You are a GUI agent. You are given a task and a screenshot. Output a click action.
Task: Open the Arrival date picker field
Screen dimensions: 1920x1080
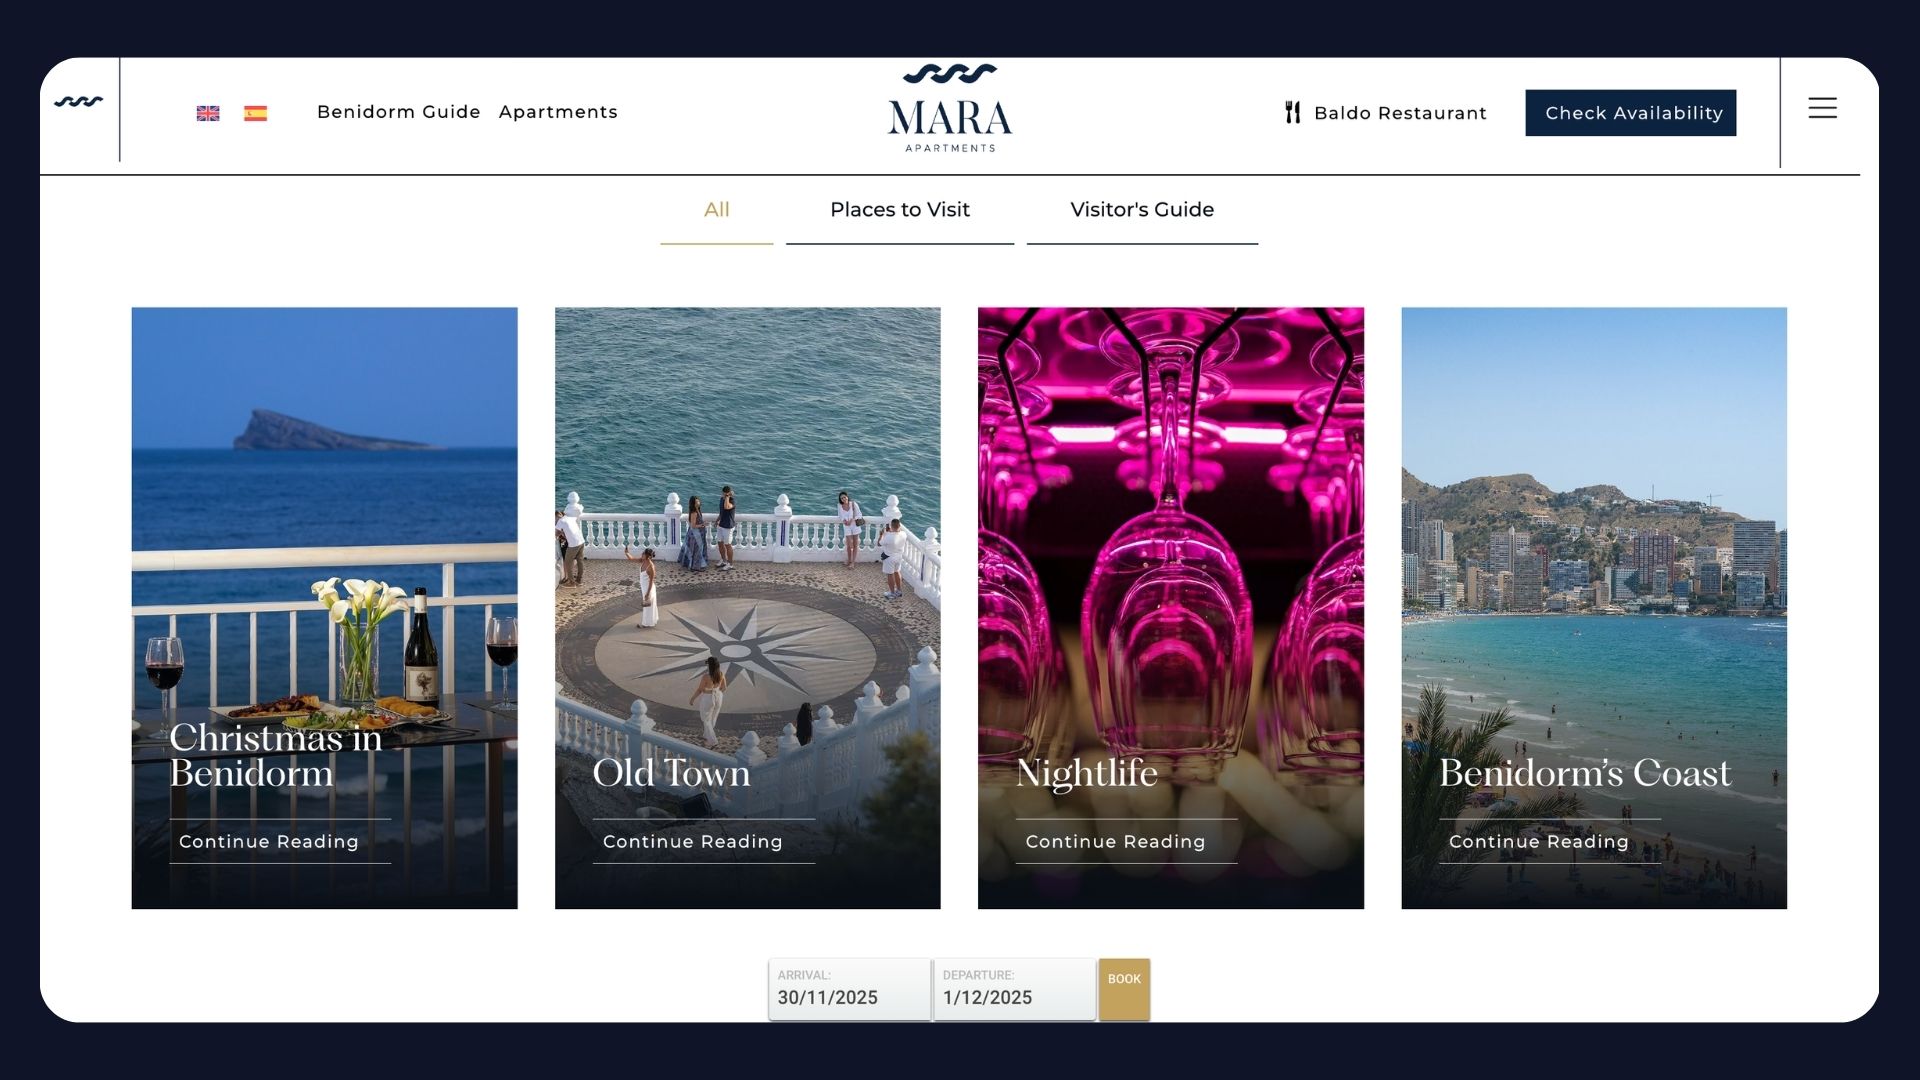(849, 989)
